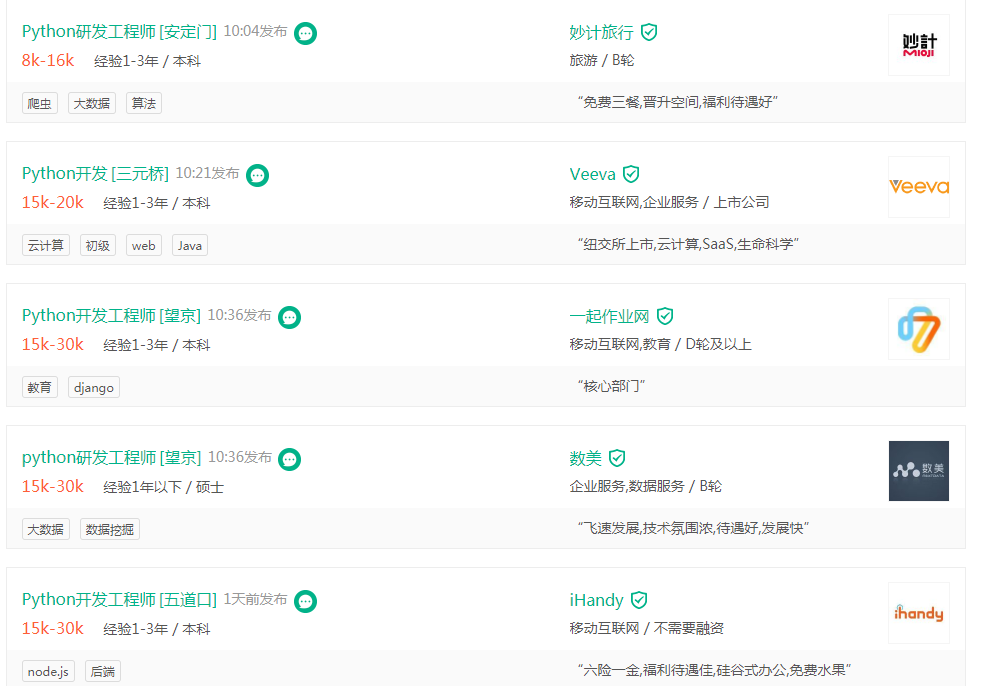Click the verified shield next to 妙计旅行

(x=649, y=32)
